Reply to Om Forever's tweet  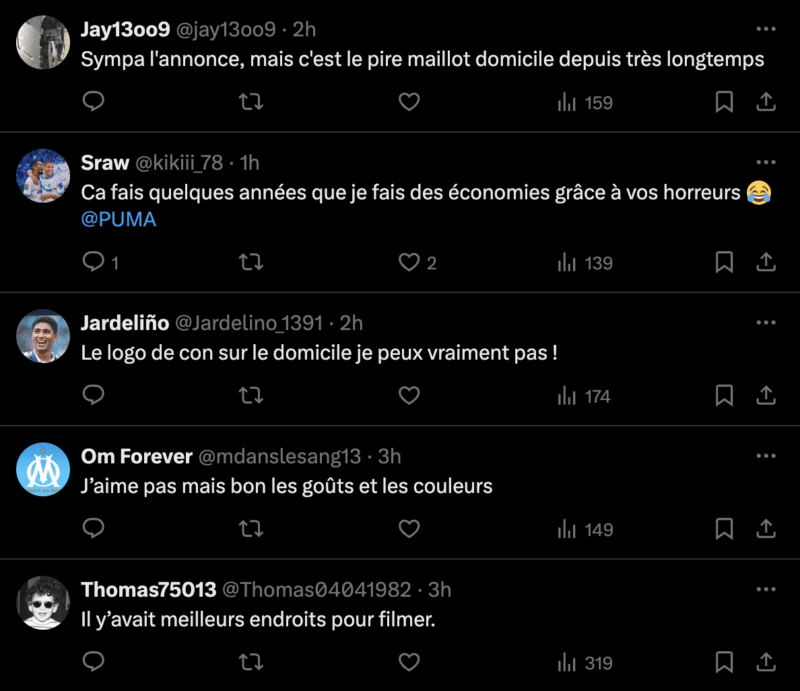click(x=93, y=529)
